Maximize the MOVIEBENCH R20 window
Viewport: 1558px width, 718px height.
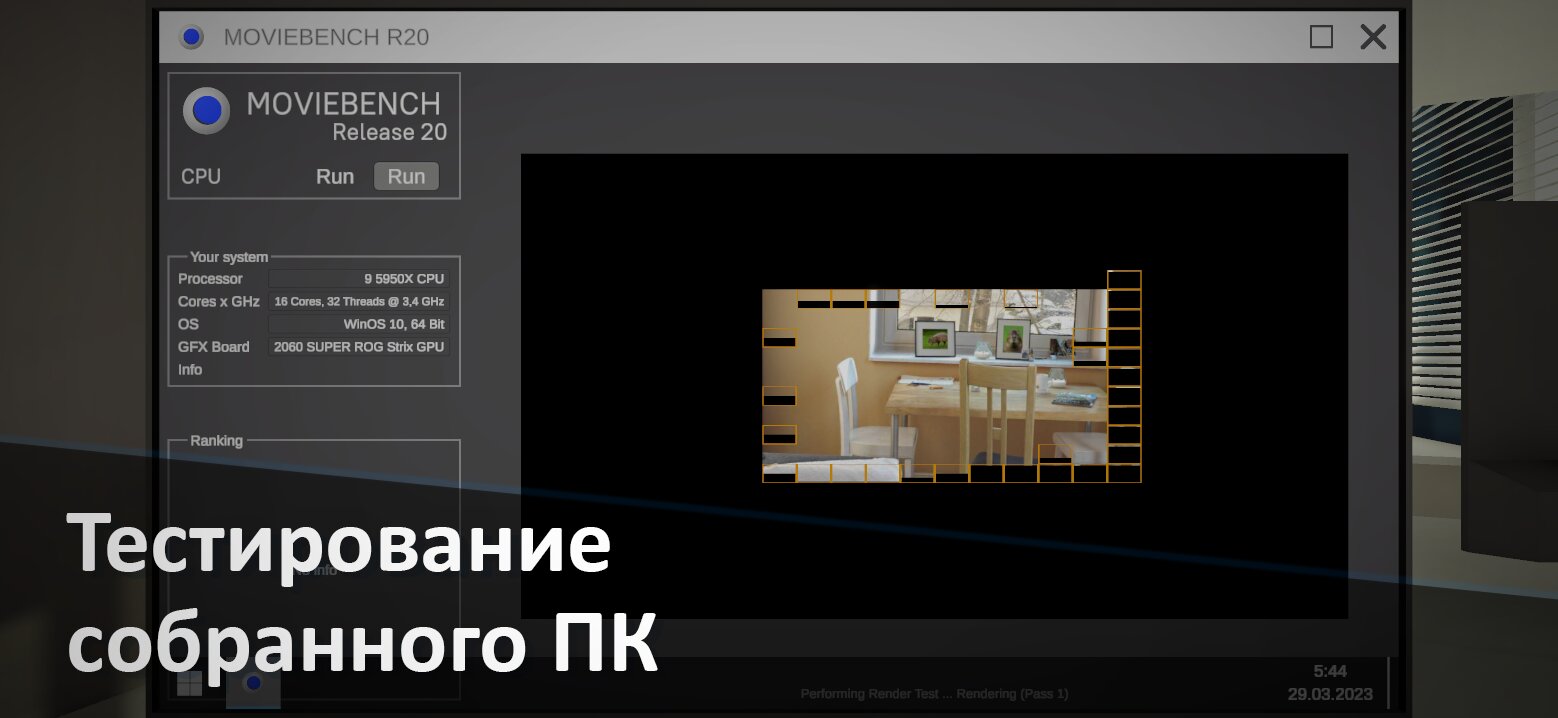point(1321,37)
